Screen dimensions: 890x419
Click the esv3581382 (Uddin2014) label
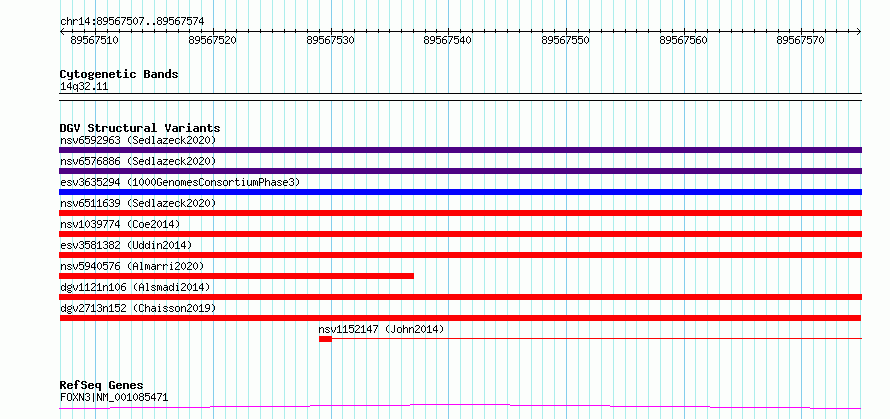[126, 245]
